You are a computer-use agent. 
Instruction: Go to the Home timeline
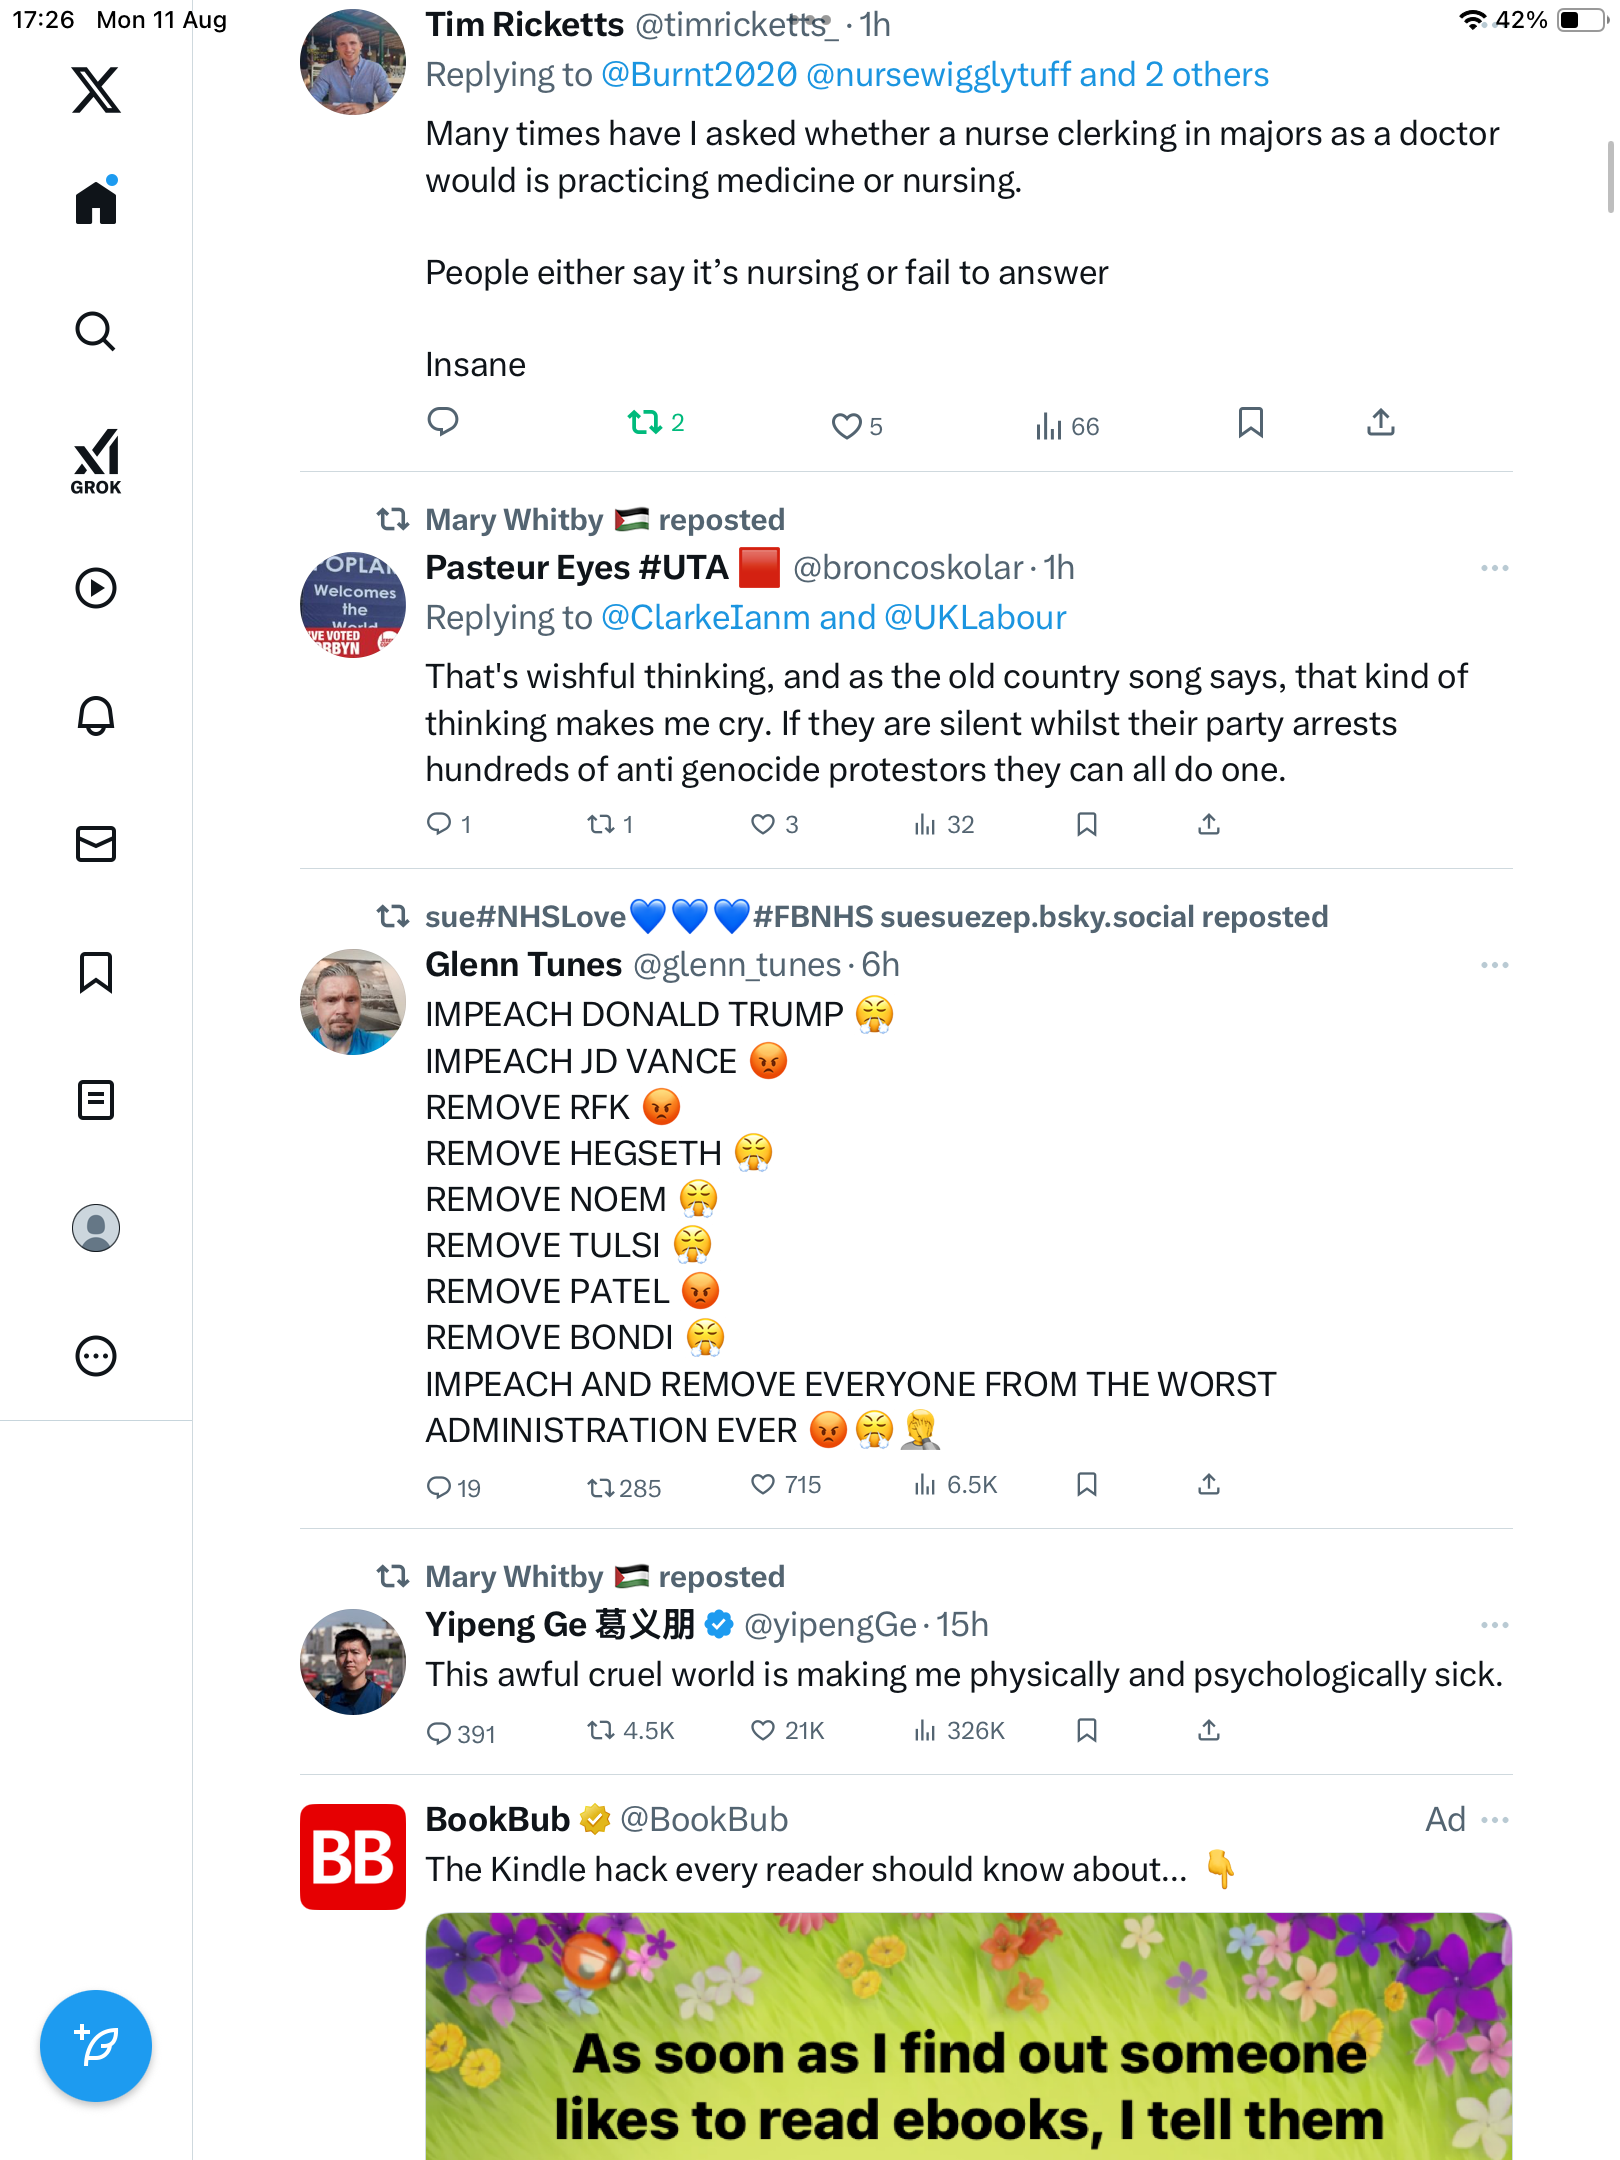[x=96, y=203]
